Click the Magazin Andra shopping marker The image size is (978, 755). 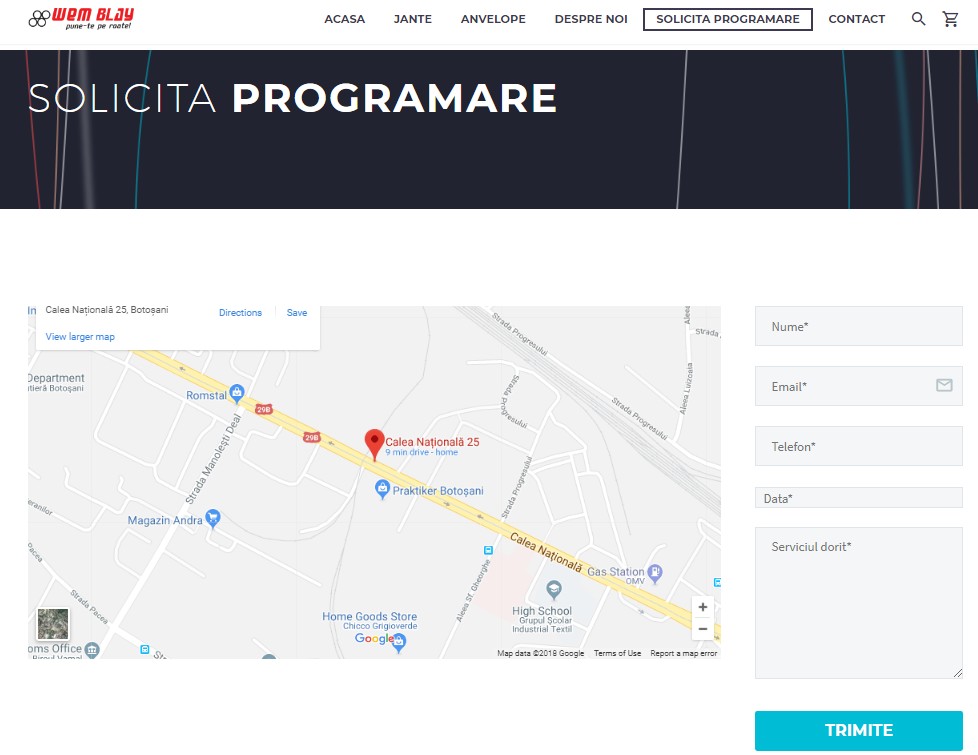click(x=212, y=519)
